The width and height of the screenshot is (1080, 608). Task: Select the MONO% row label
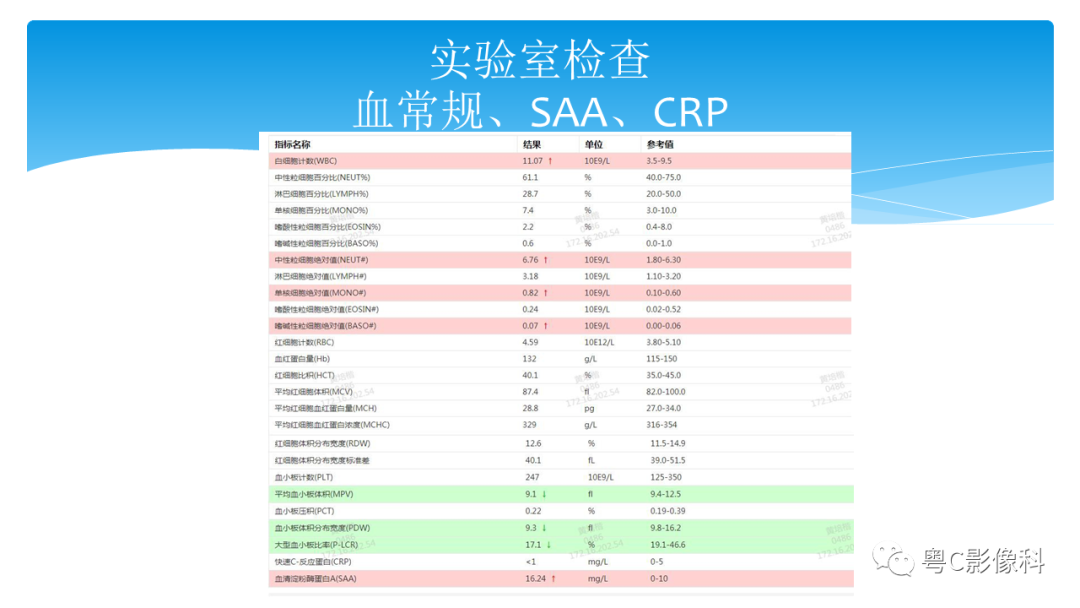[x=321, y=211]
